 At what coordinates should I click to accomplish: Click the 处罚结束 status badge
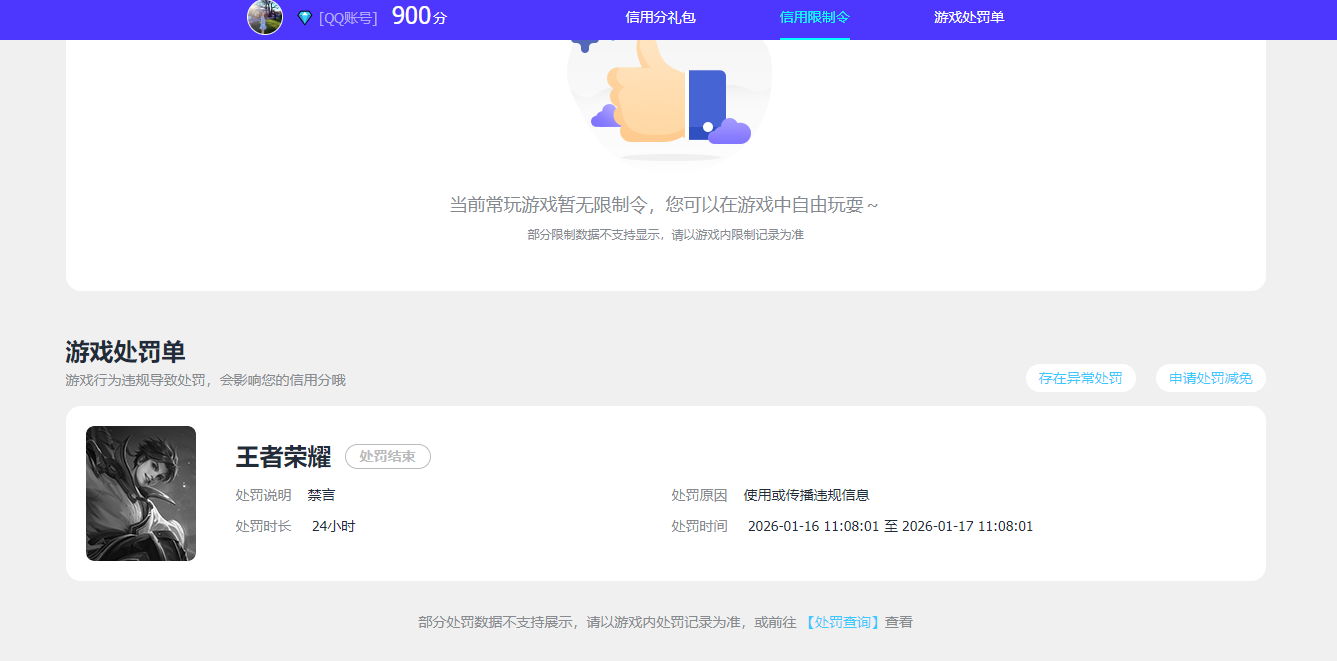pos(388,456)
